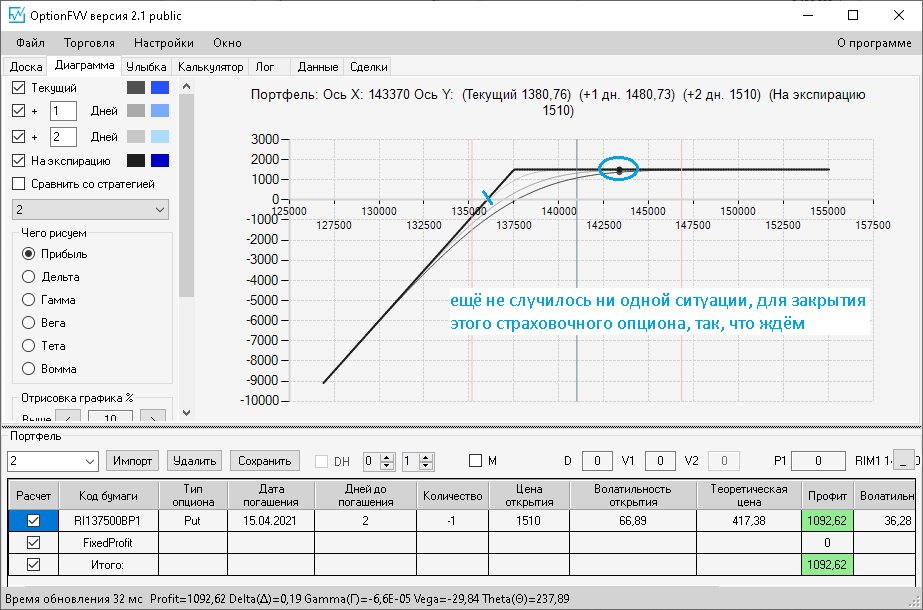Click the small underscore button next to RIM1
The width and height of the screenshot is (923, 610).
point(904,461)
